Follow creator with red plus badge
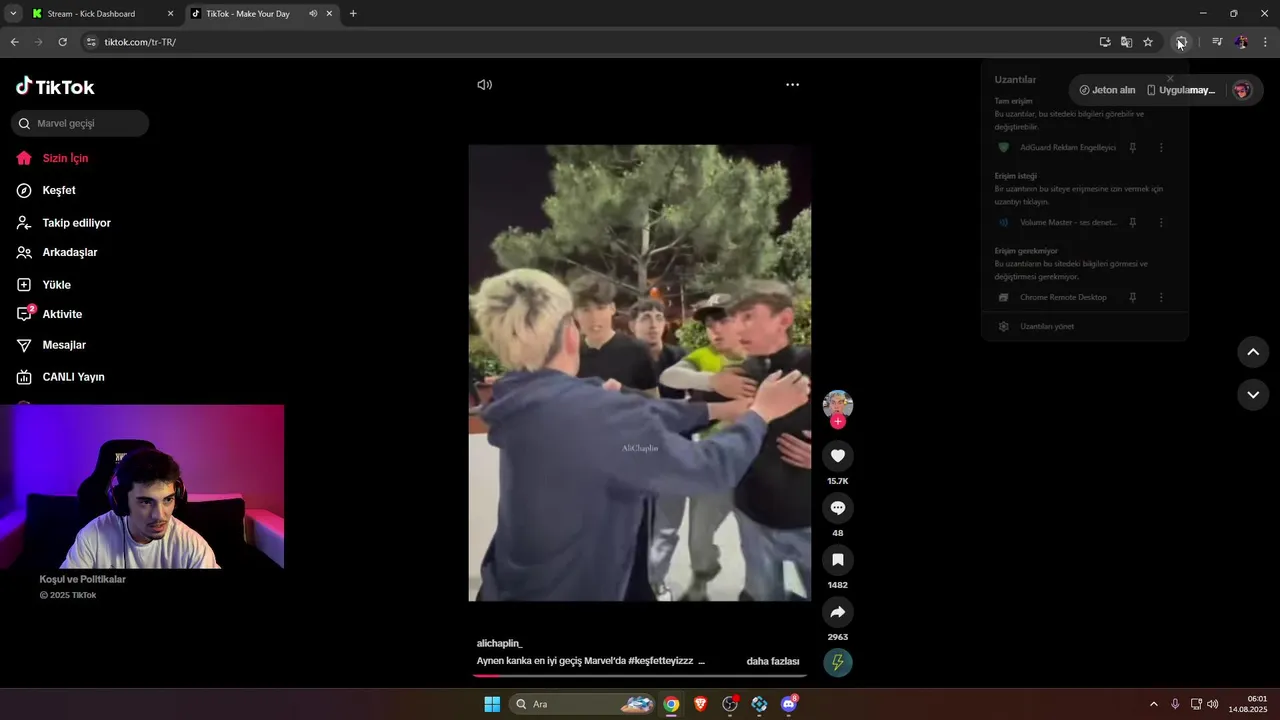This screenshot has width=1280, height=720. [x=838, y=422]
